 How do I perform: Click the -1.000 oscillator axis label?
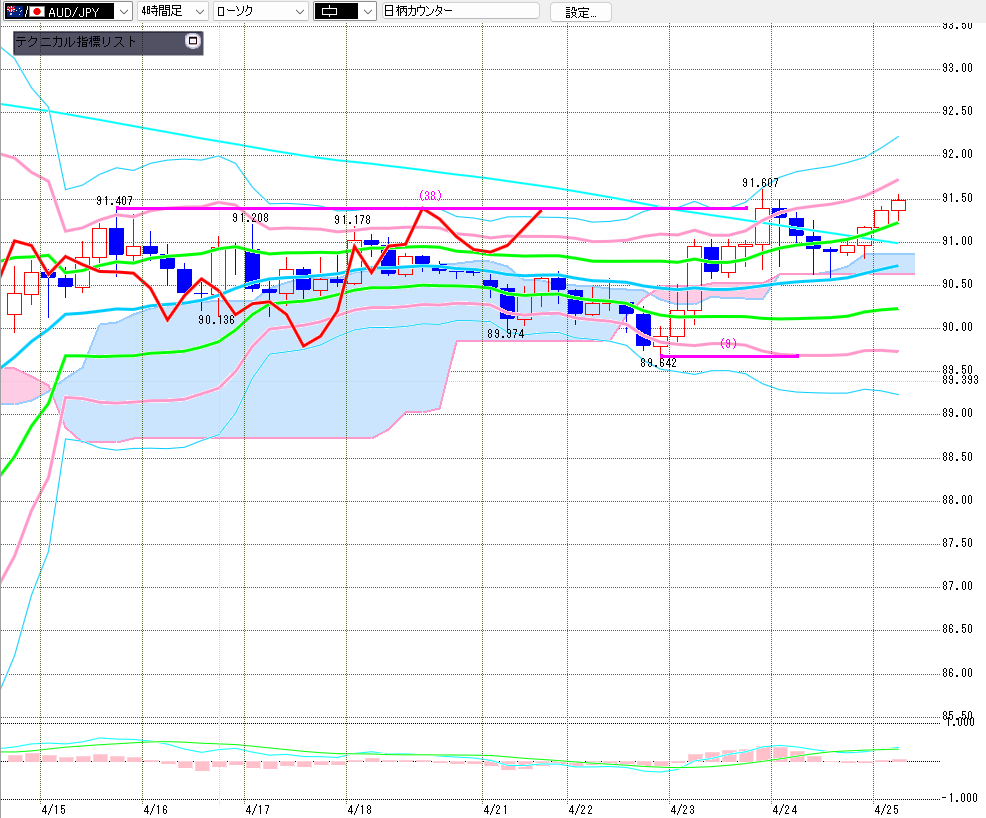click(960, 798)
